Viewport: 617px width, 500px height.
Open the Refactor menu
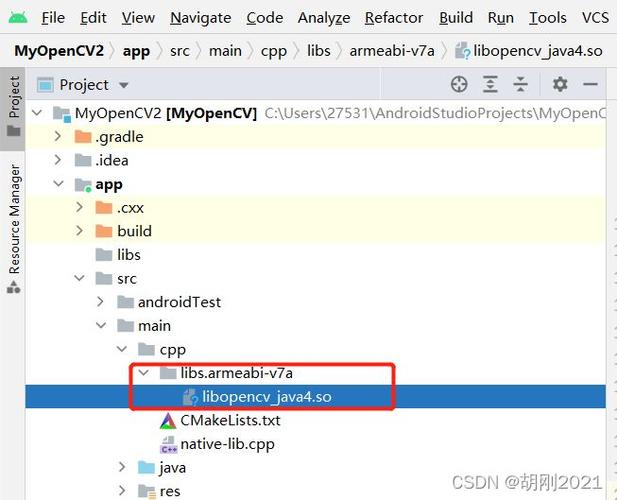[x=394, y=18]
